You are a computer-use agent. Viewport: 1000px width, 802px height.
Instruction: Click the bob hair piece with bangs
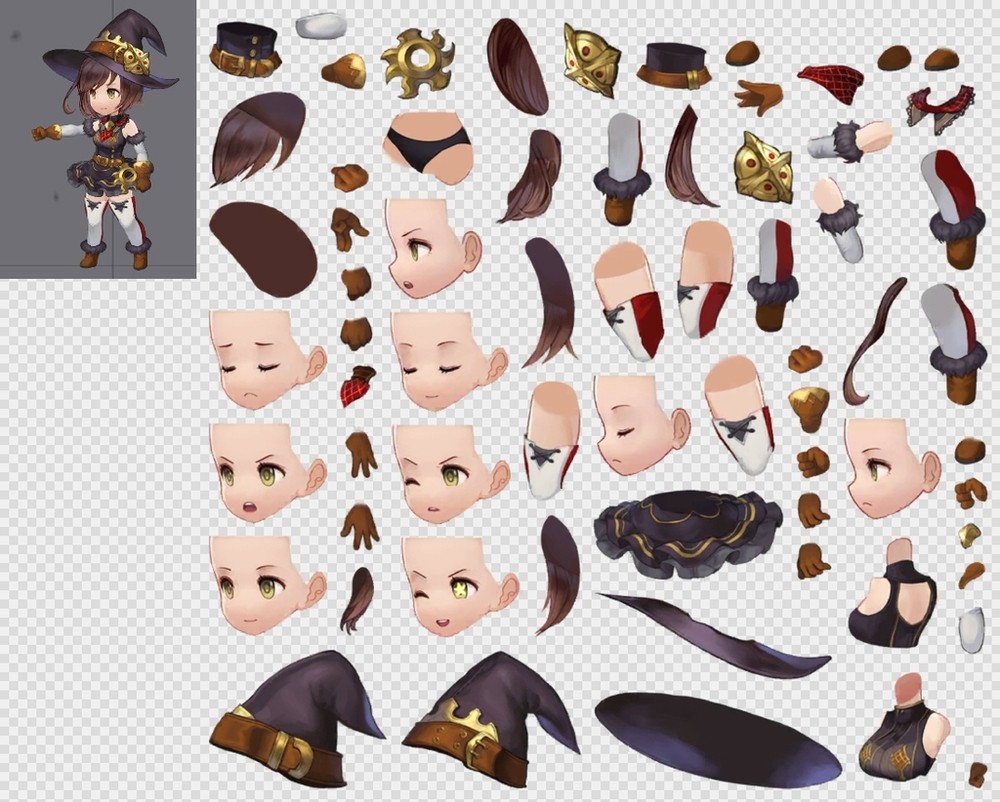click(x=258, y=138)
